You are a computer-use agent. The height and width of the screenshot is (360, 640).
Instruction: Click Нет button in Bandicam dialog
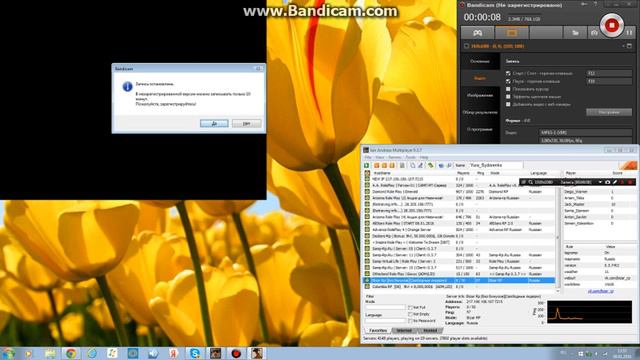point(247,123)
